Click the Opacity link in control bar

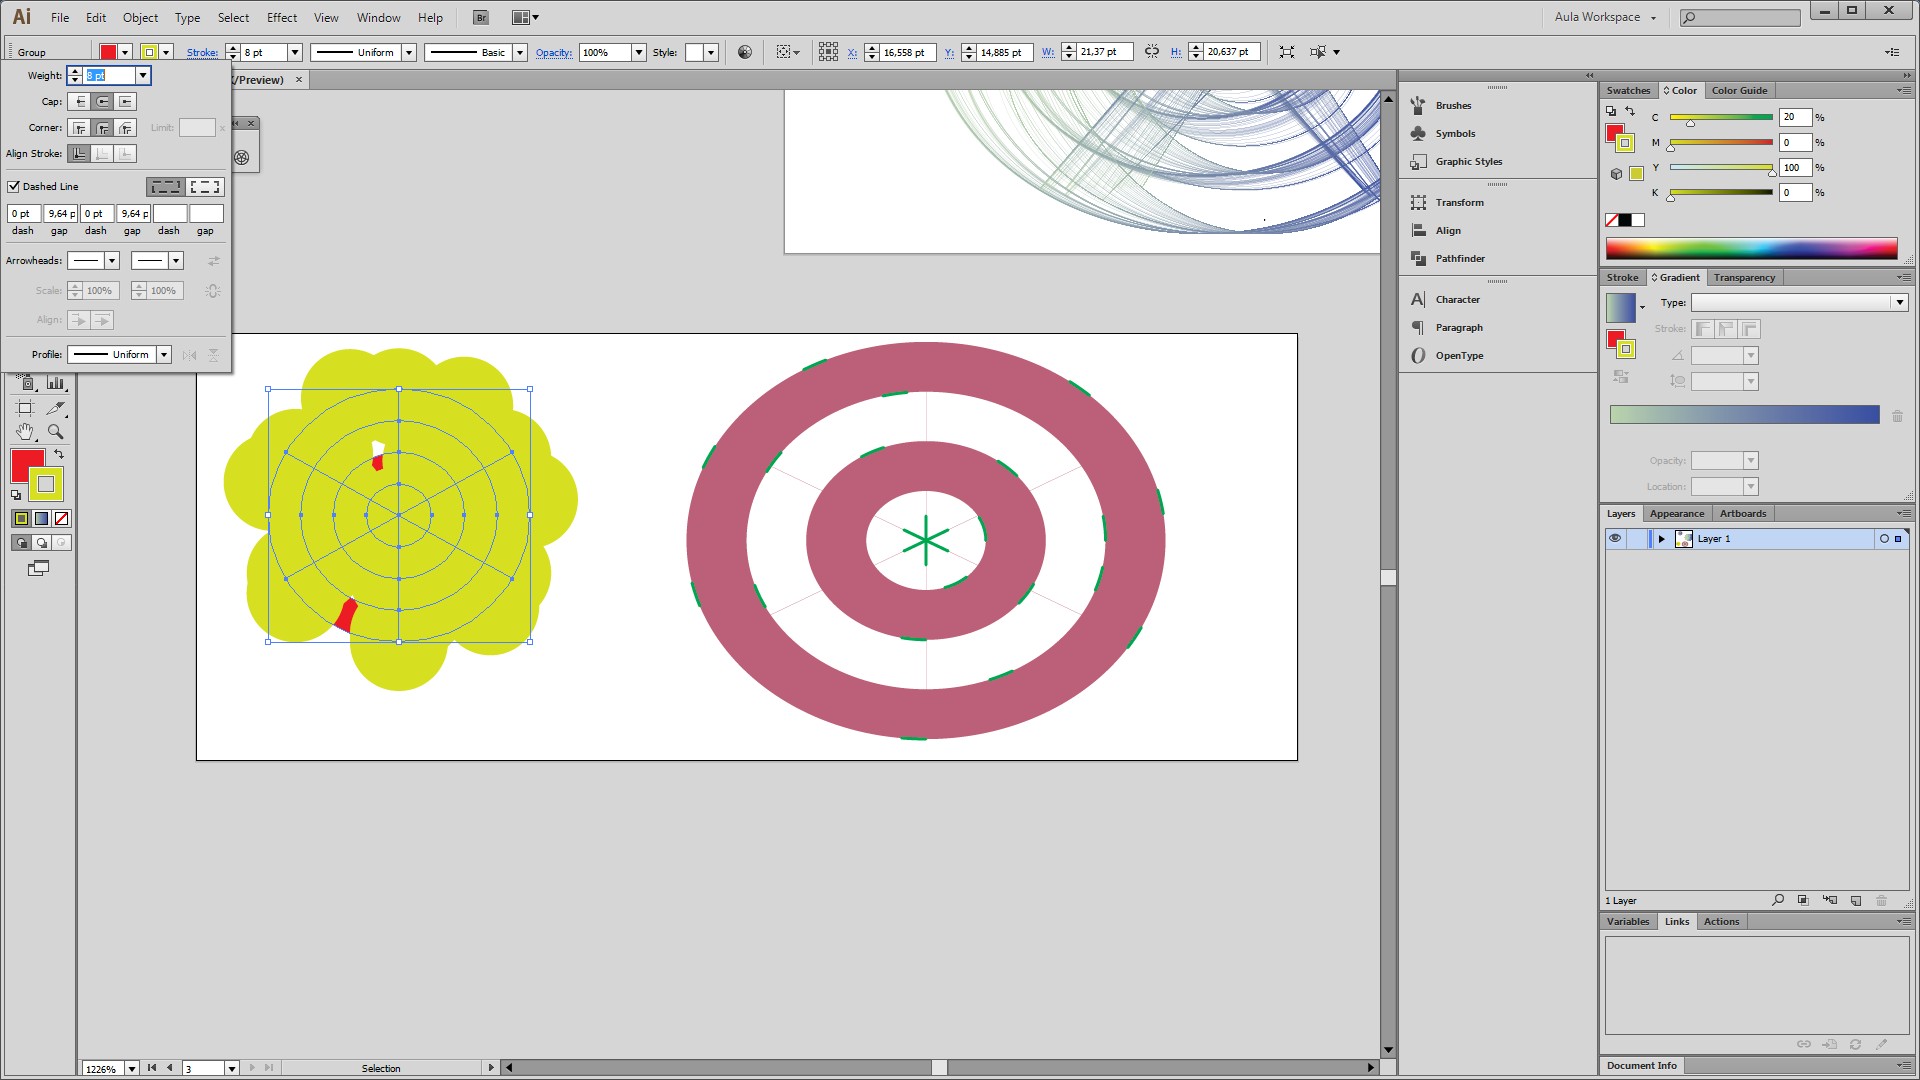coord(554,52)
